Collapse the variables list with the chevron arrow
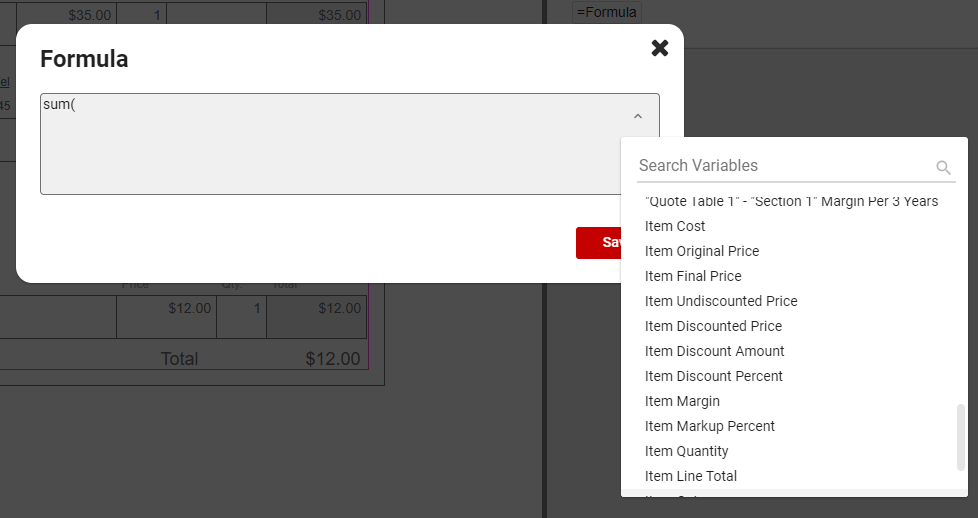The width and height of the screenshot is (978, 518). pos(637,117)
